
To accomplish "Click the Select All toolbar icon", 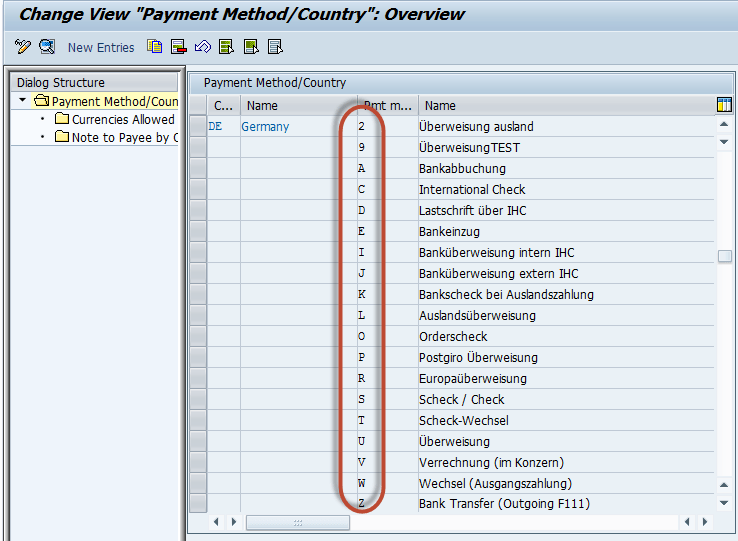I will (226, 47).
